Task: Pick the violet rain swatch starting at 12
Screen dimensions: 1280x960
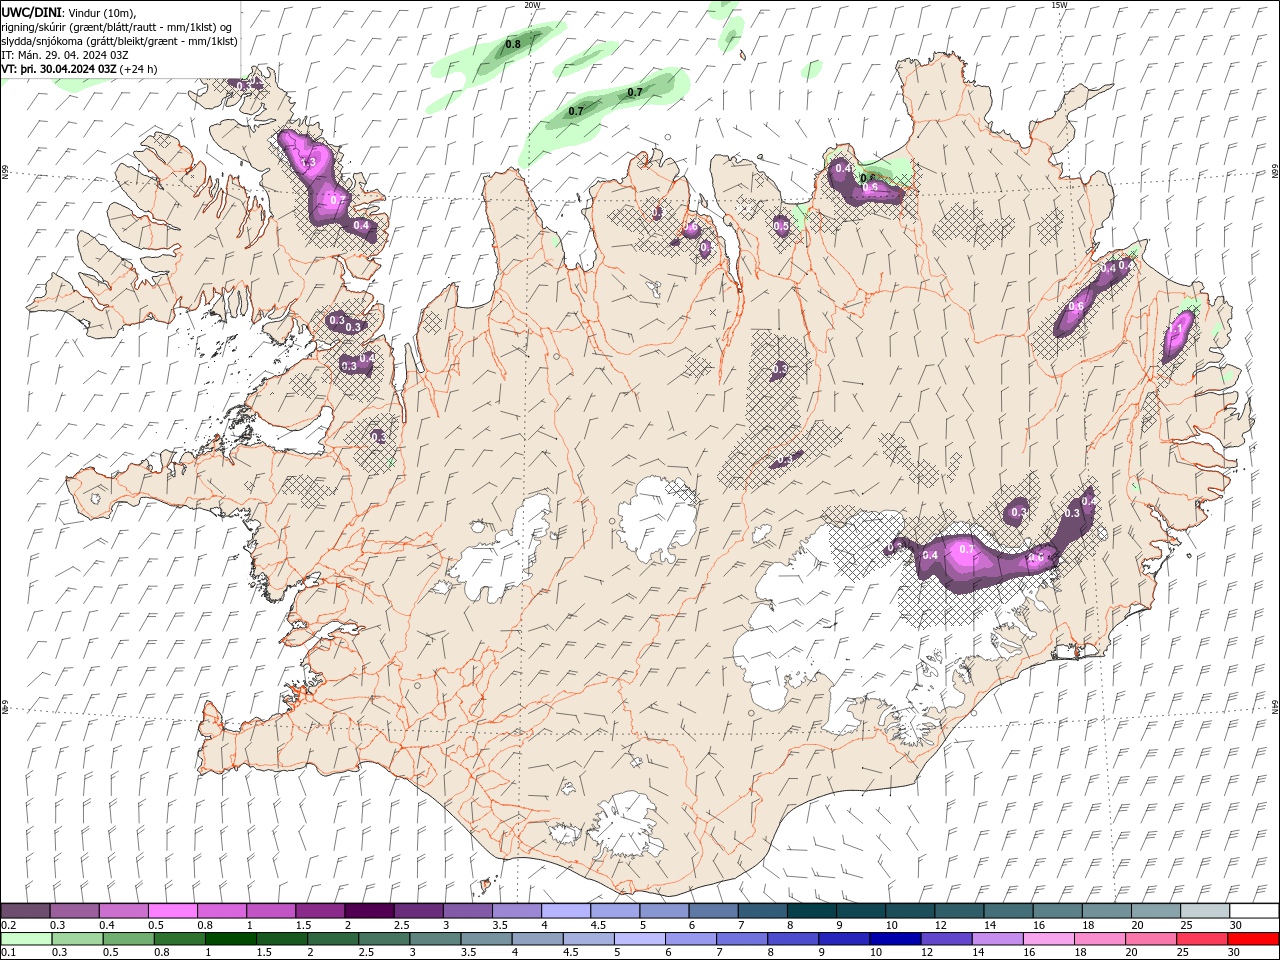Action: coord(945,939)
